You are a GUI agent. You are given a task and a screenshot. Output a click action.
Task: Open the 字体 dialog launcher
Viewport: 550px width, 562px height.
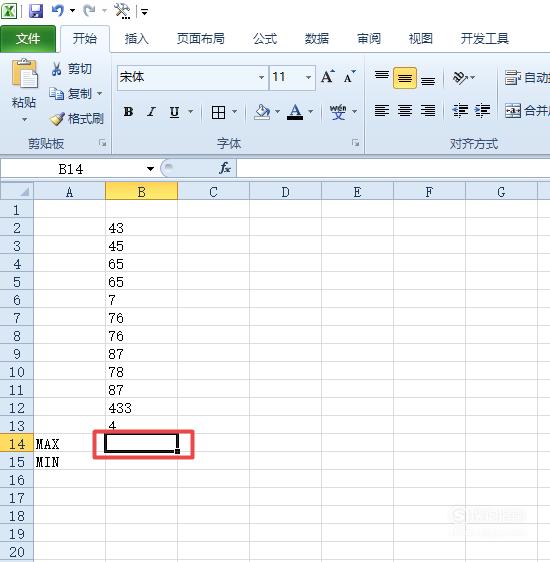[355, 143]
